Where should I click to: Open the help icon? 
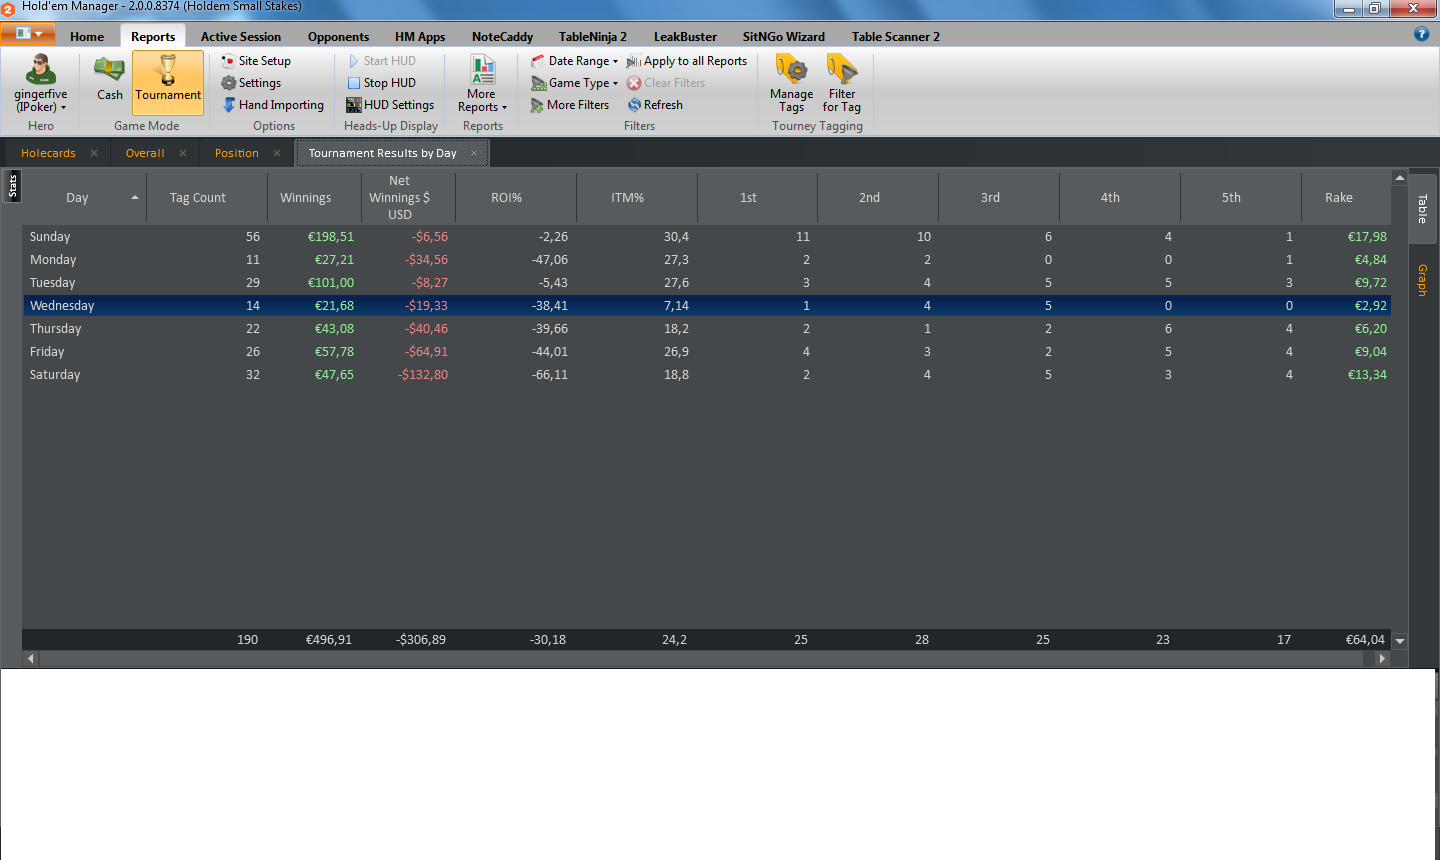[x=1421, y=34]
